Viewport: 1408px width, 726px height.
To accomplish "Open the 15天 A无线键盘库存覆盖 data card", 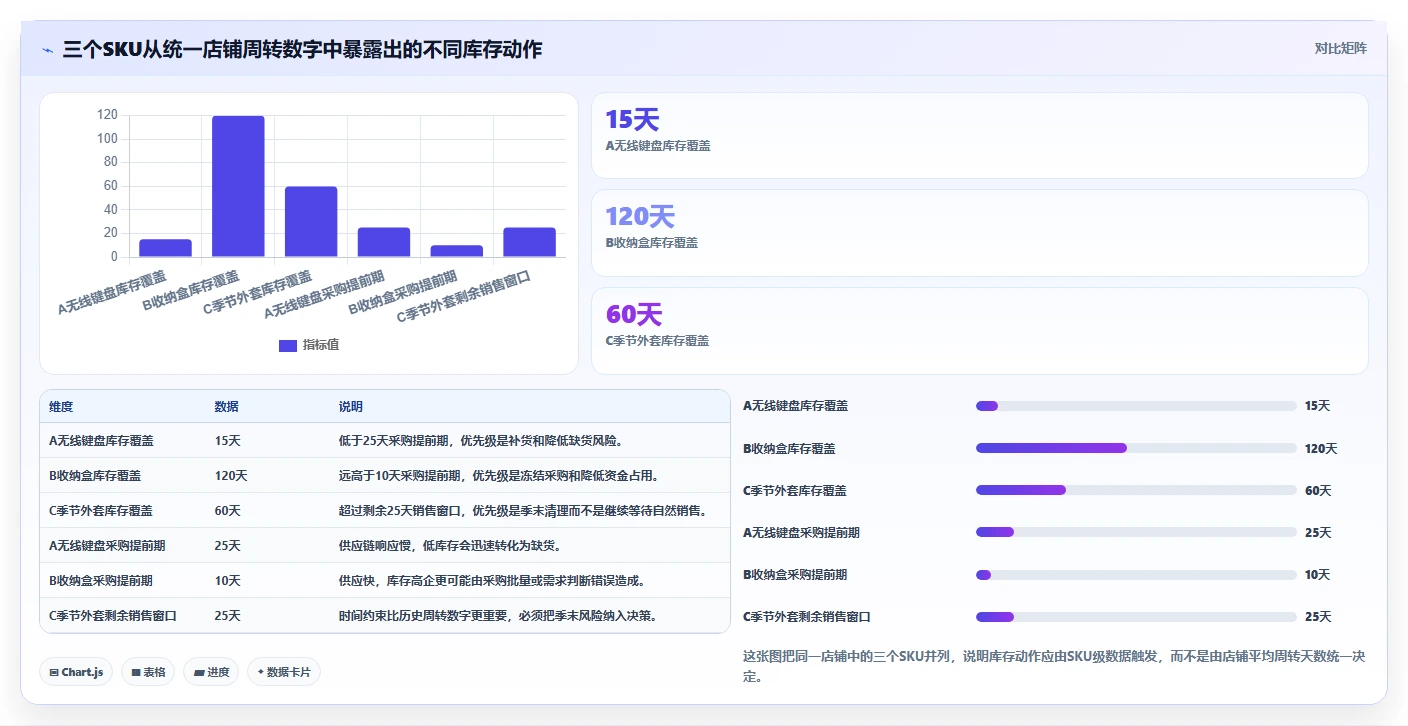I will [x=980, y=135].
